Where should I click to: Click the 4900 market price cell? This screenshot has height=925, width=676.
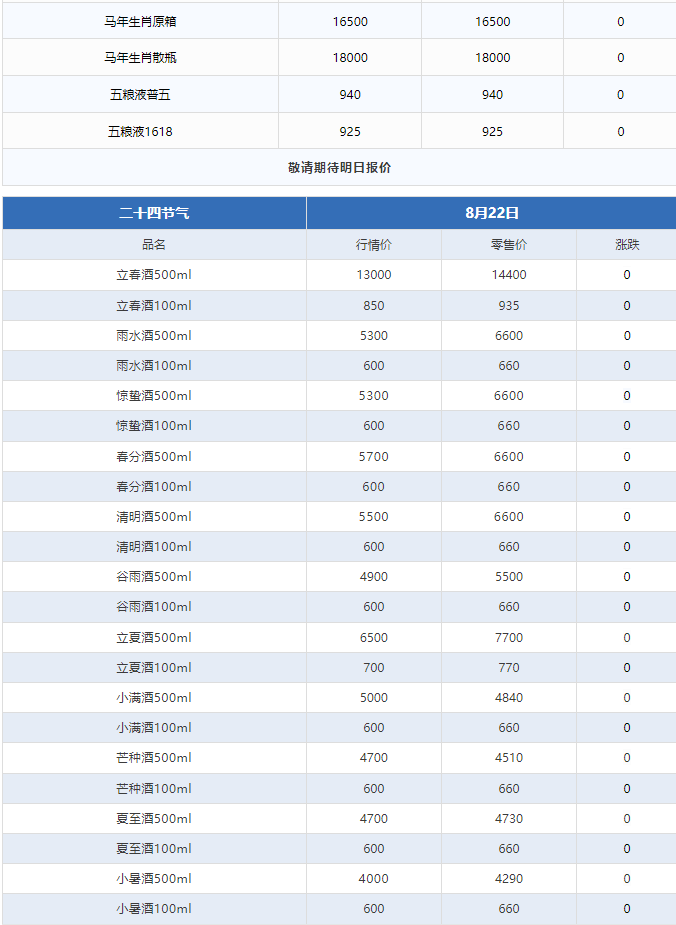coord(373,577)
